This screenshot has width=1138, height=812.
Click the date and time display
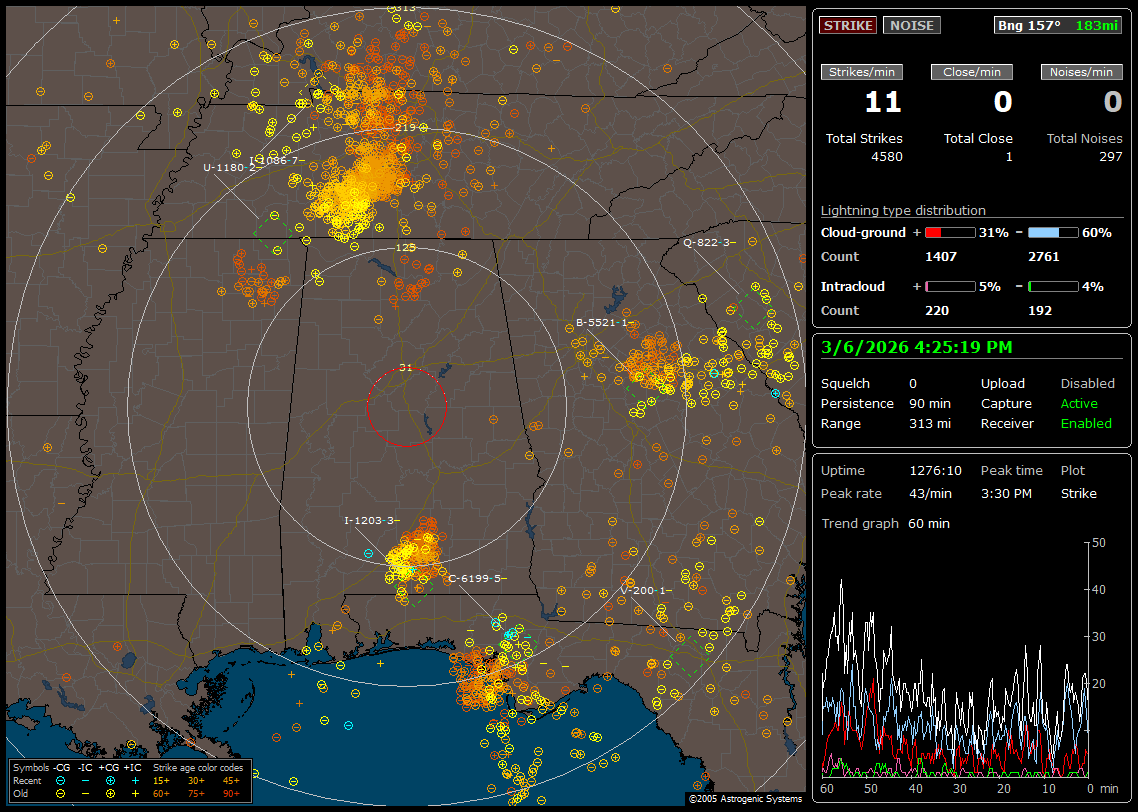pyautogui.click(x=916, y=348)
